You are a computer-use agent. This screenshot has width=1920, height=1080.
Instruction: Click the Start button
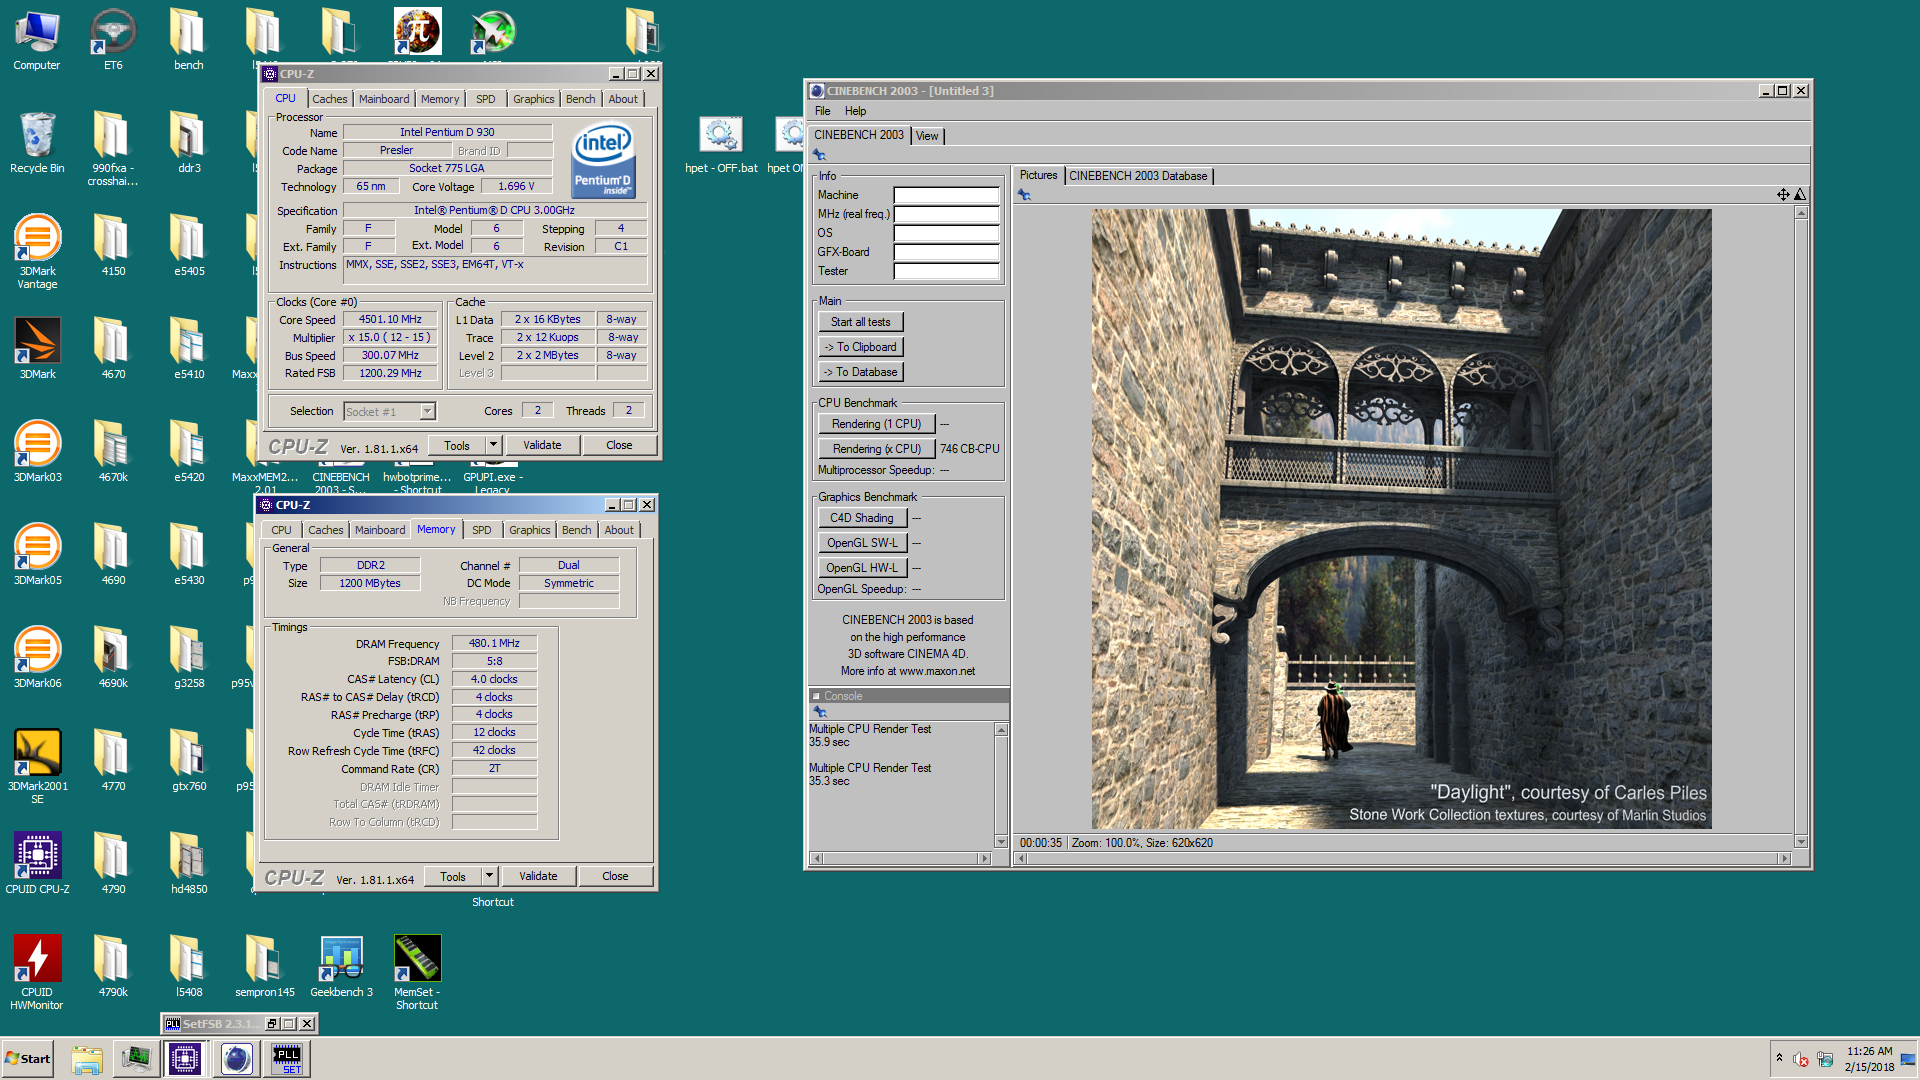click(28, 1058)
